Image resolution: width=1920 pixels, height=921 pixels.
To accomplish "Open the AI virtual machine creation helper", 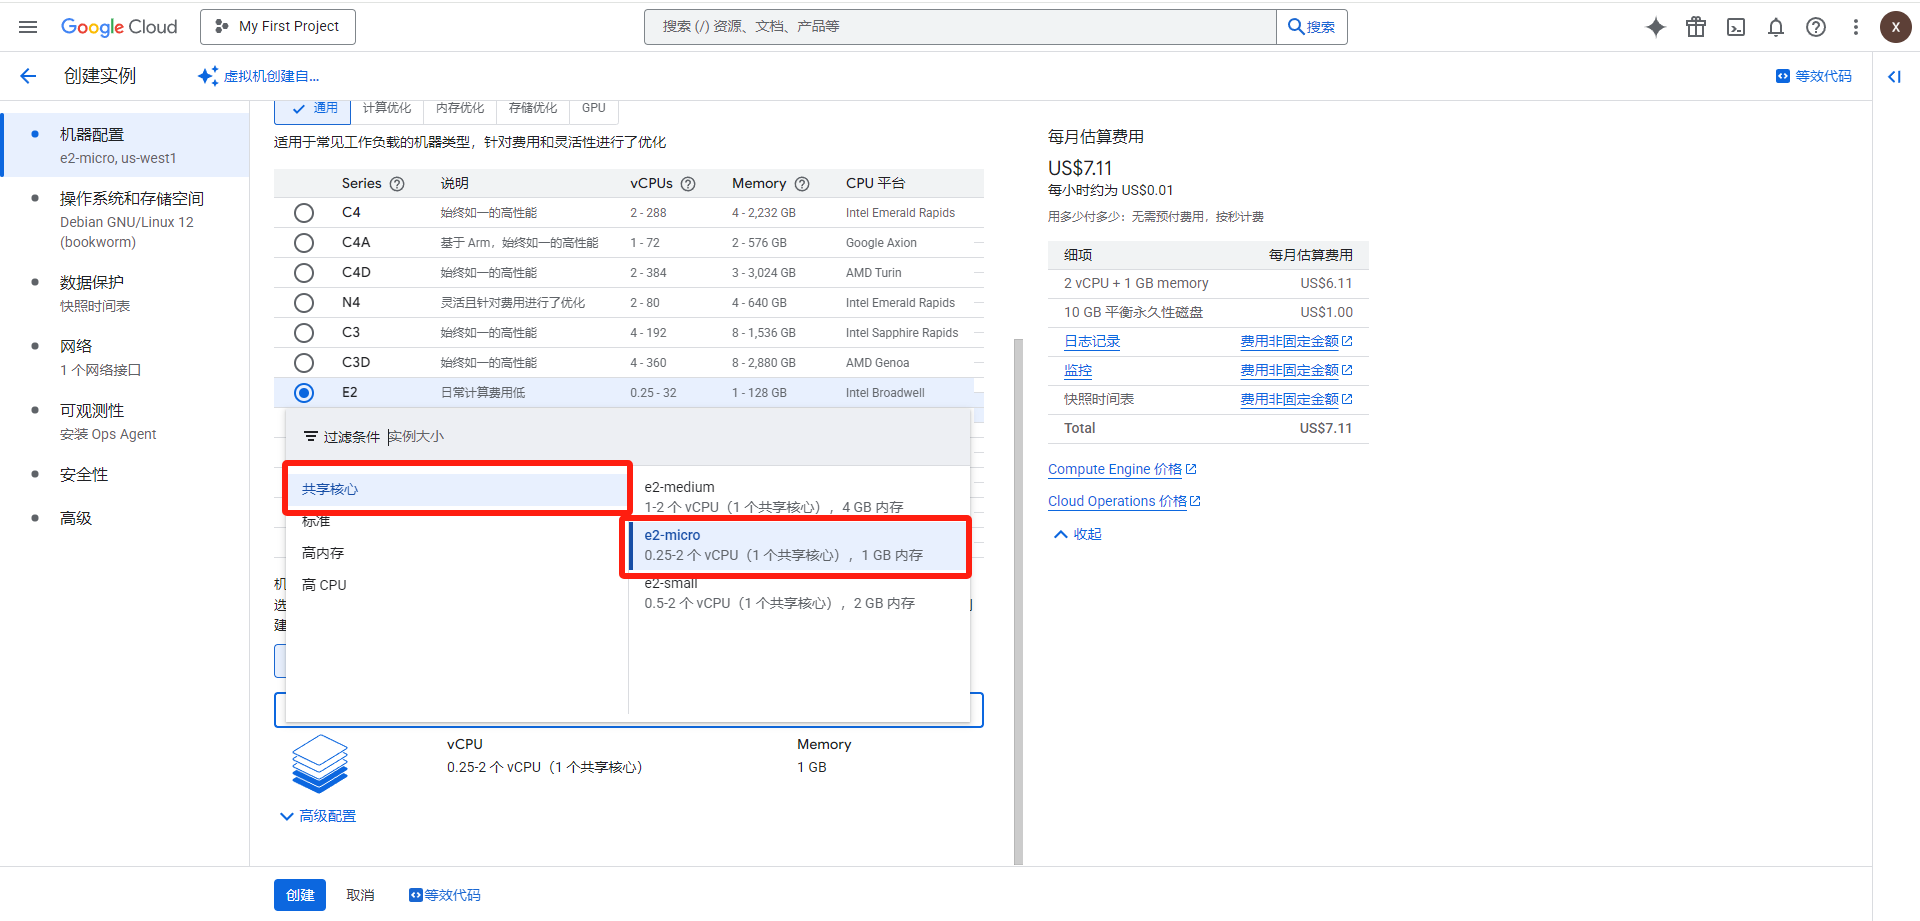I will point(258,76).
